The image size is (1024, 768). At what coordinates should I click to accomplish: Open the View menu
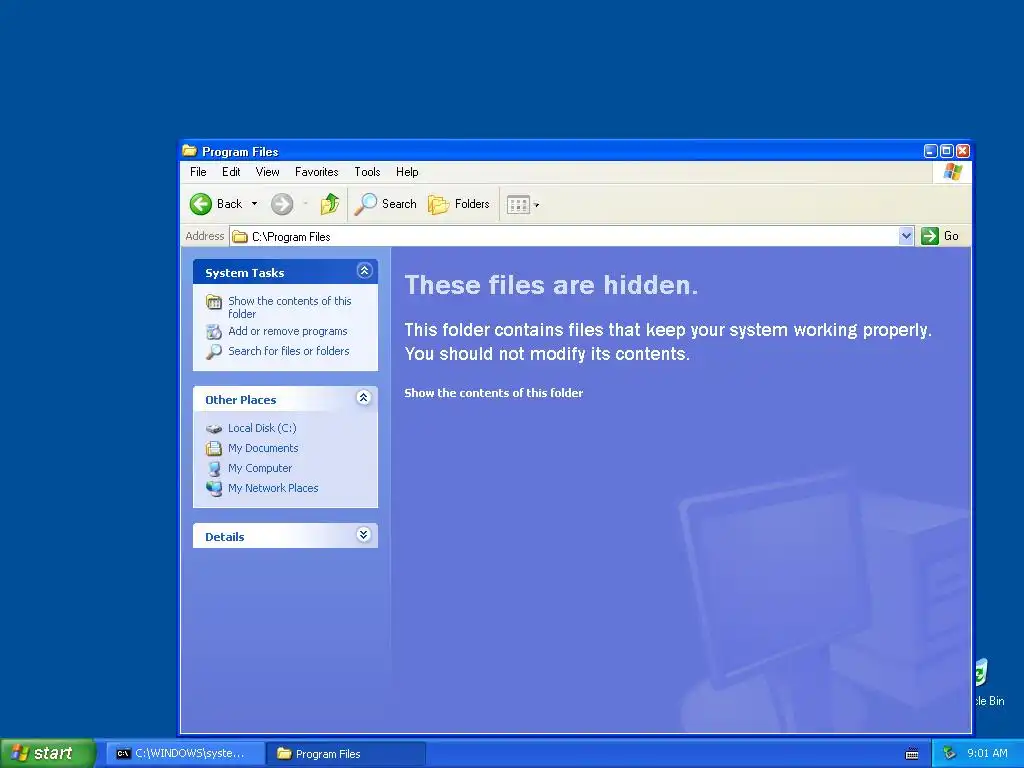click(x=267, y=172)
